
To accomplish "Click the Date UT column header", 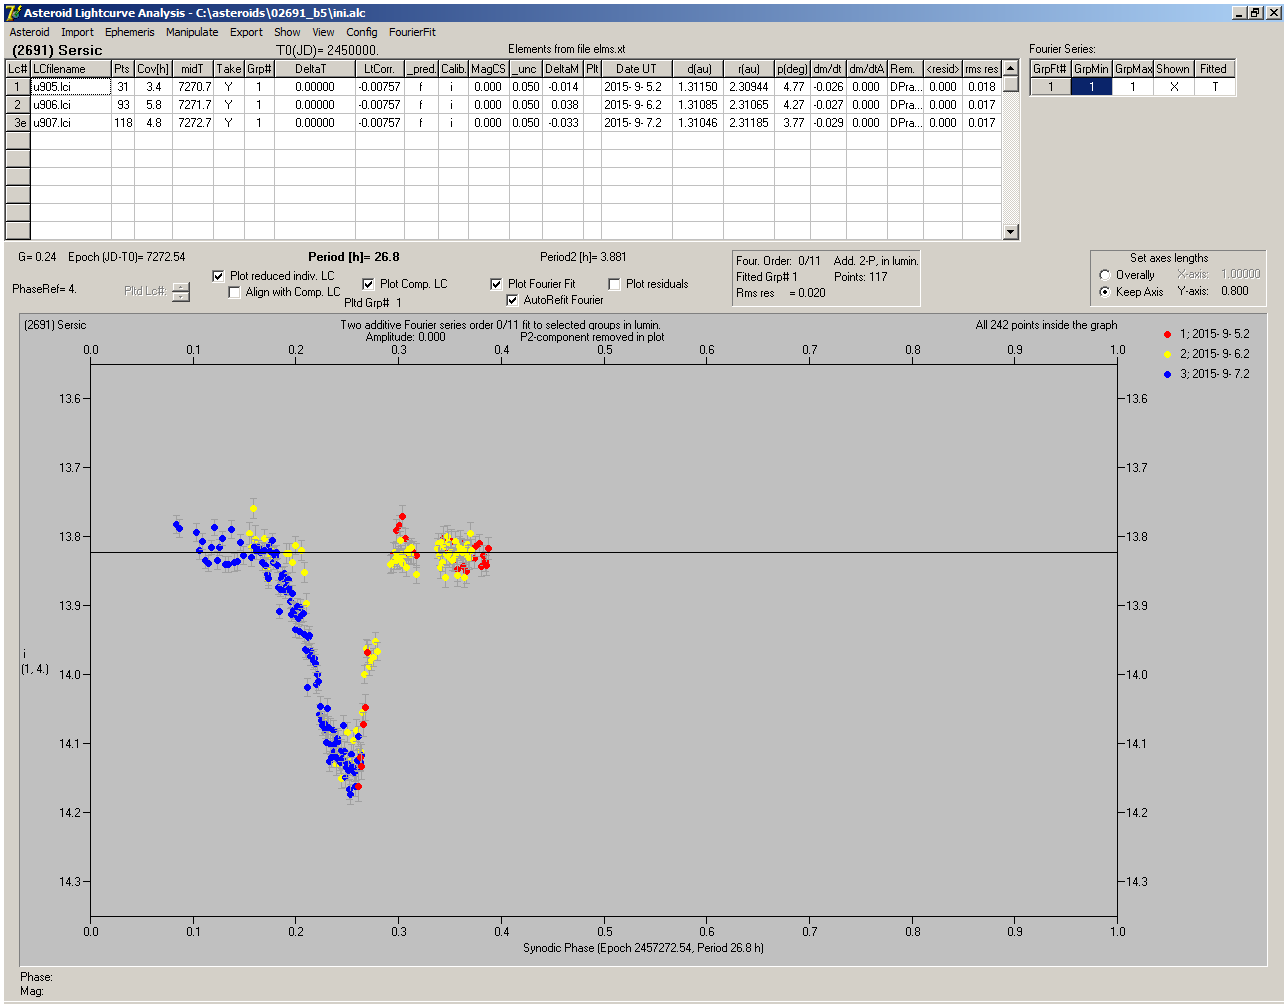I will pyautogui.click(x=637, y=69).
